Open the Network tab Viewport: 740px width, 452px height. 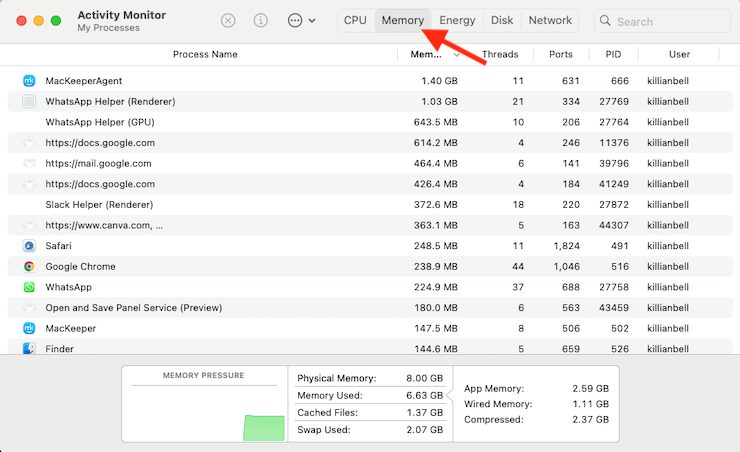coord(550,20)
